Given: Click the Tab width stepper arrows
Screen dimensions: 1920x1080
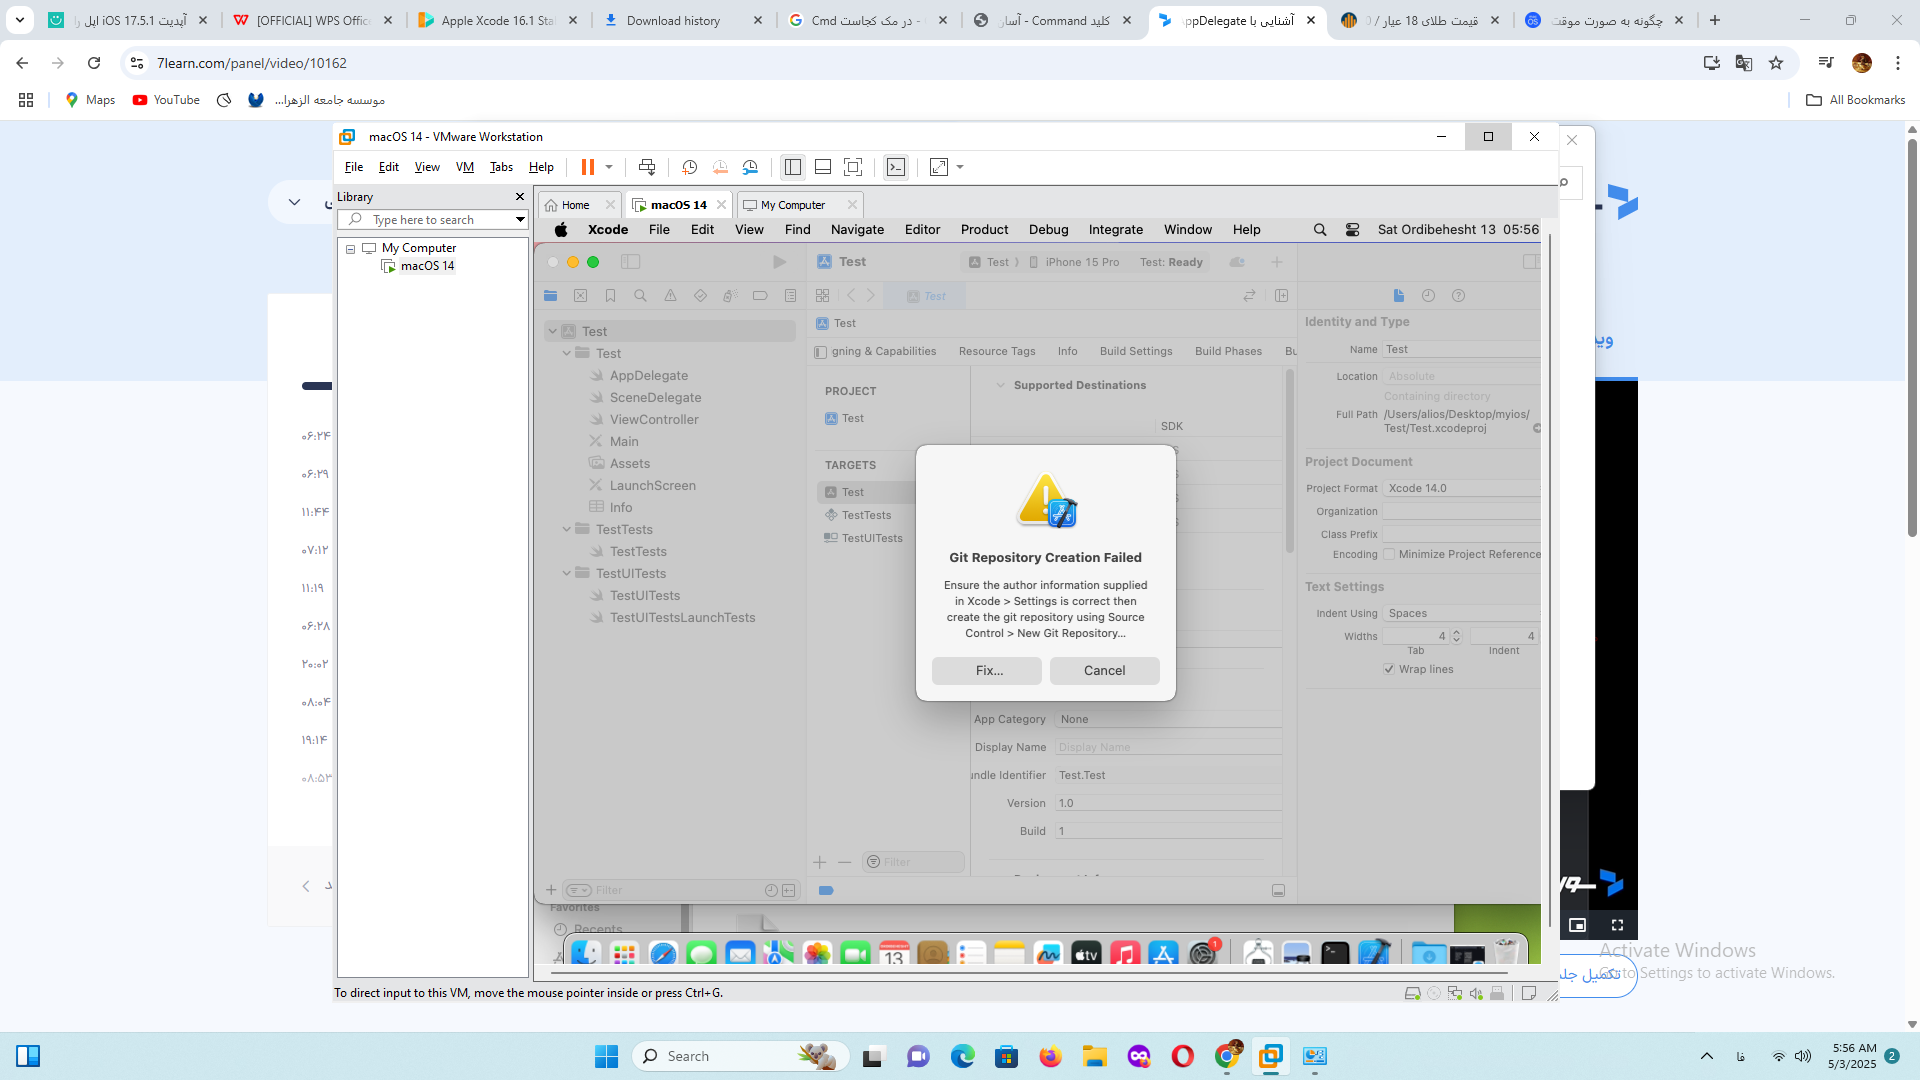Looking at the screenshot, I should pyautogui.click(x=1456, y=636).
